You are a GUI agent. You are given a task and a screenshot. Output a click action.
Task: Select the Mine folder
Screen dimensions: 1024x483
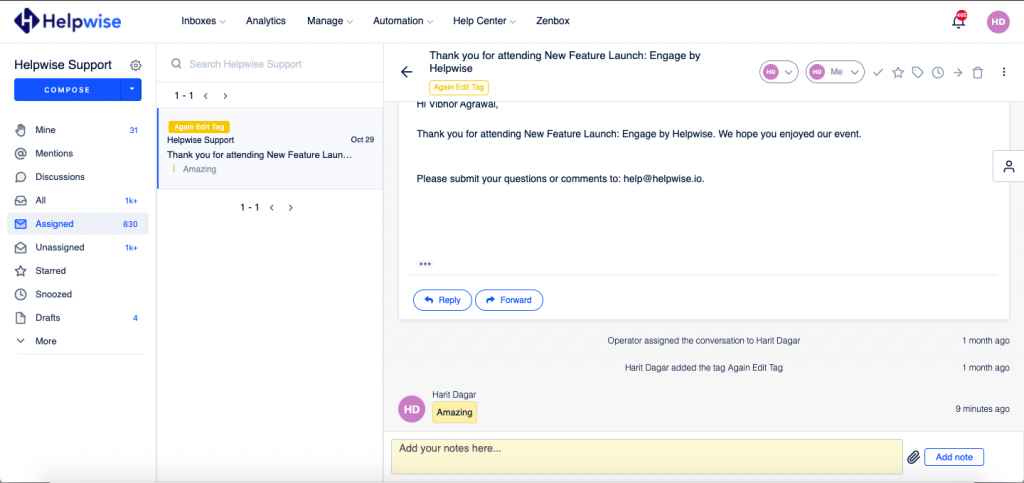pos(78,130)
